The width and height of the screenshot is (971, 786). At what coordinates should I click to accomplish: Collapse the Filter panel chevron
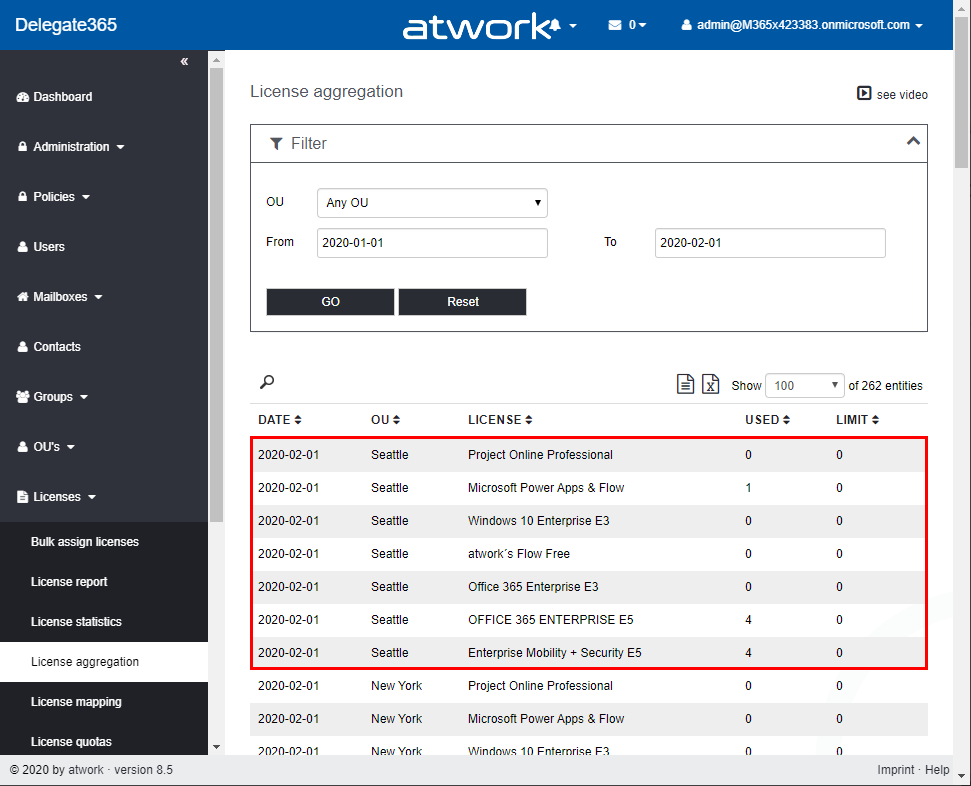tap(912, 142)
